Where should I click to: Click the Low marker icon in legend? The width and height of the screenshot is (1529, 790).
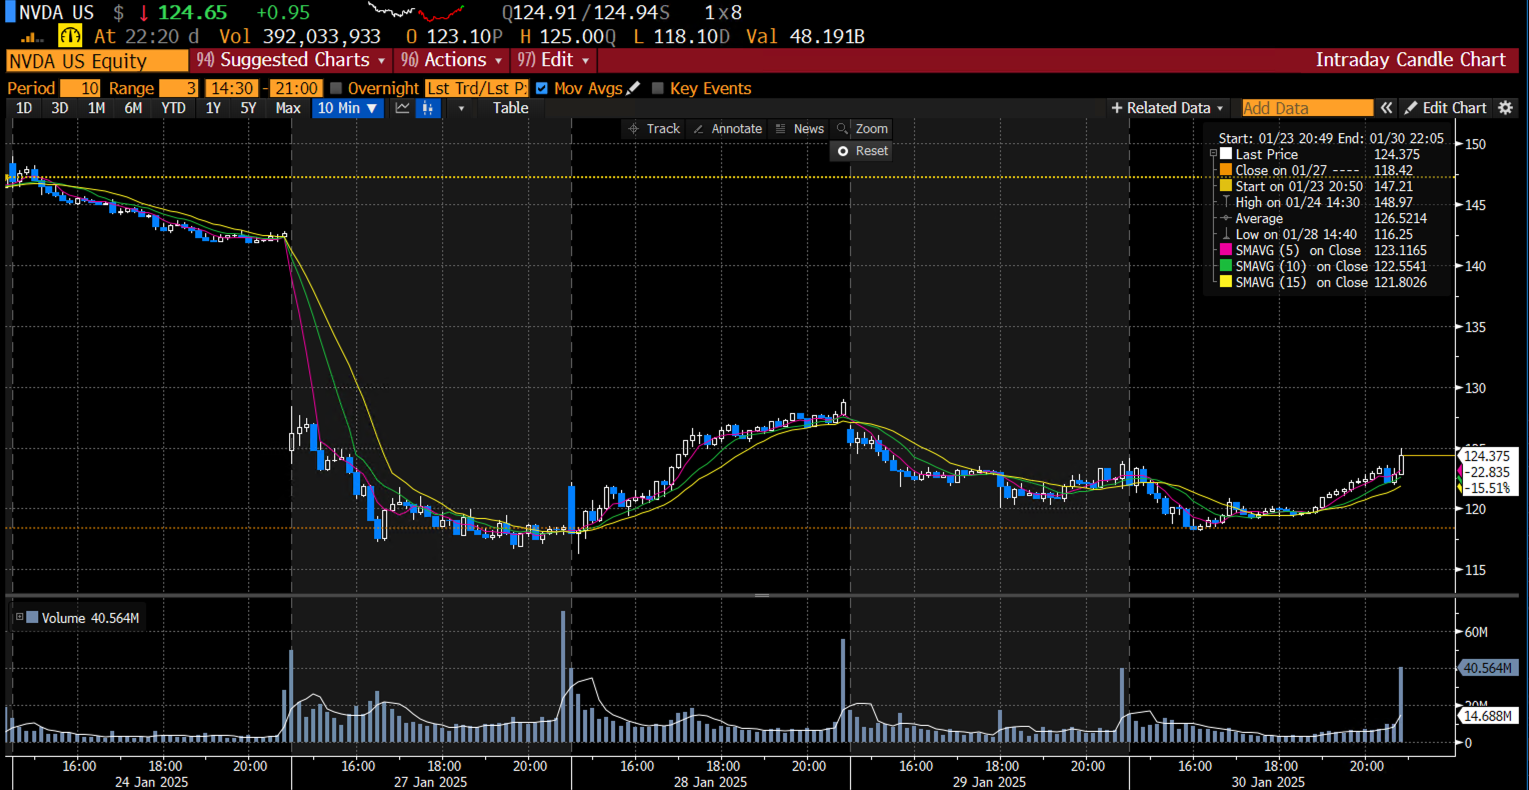1225,234
